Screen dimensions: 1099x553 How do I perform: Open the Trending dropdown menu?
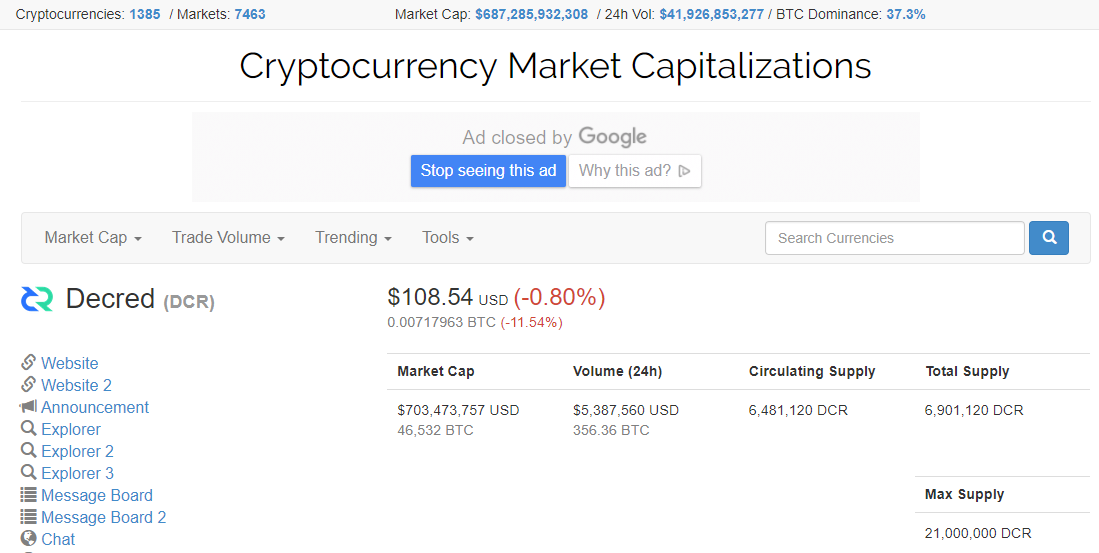[353, 238]
